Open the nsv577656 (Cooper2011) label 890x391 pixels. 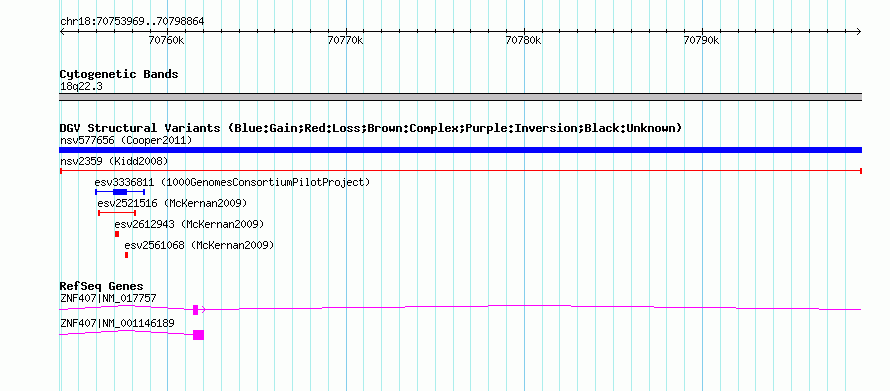click(x=126, y=140)
